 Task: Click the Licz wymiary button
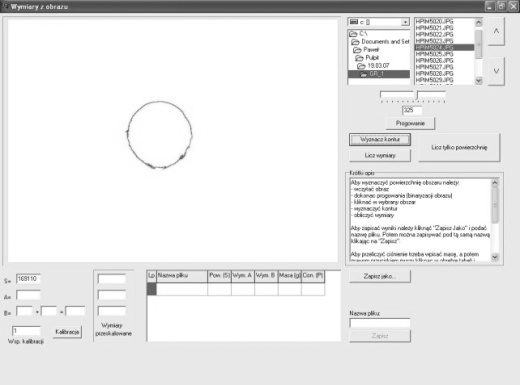380,155
